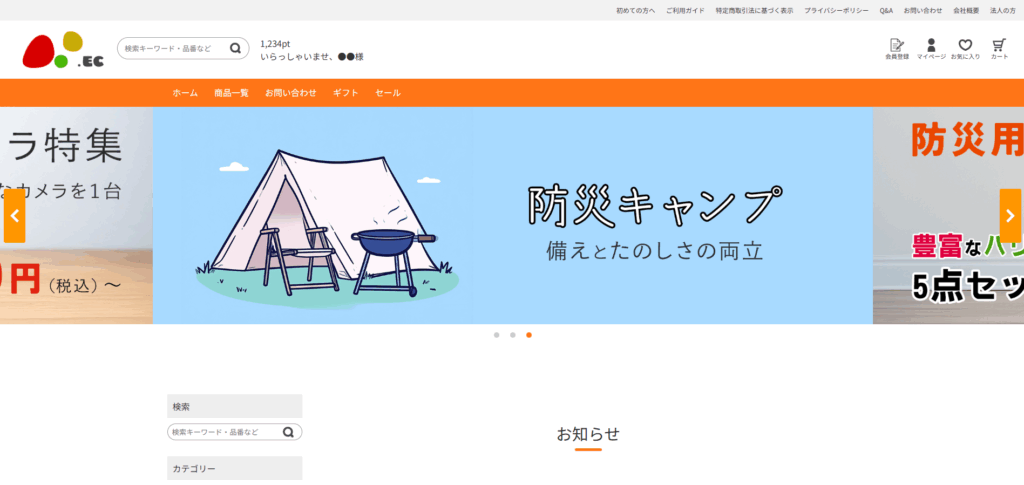Viewport: 1024px width, 485px height.
Task: Open the 商品一覧 menu item
Action: click(231, 93)
